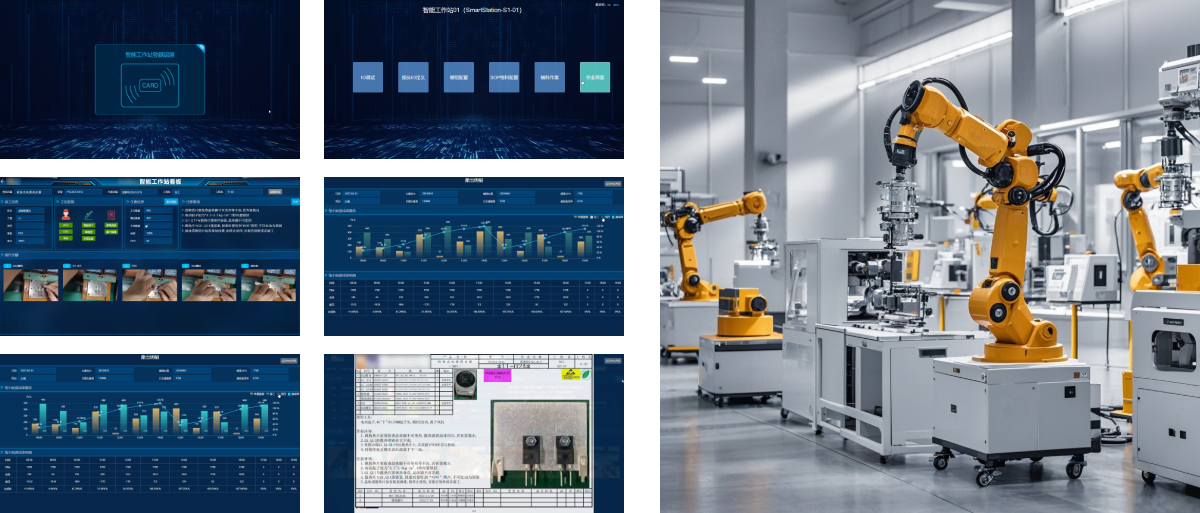Screen dimensions: 1200x513
Task: Click the pink label on SOP document
Action: 497,375
